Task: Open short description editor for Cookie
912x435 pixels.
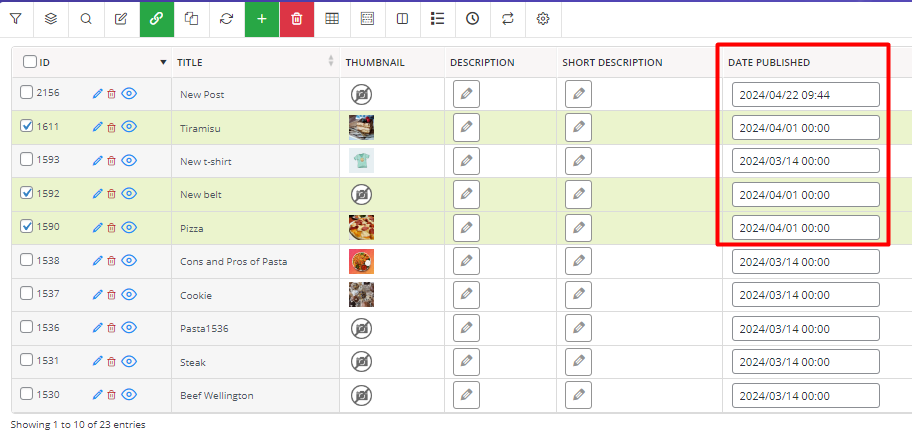Action: [x=578, y=295]
